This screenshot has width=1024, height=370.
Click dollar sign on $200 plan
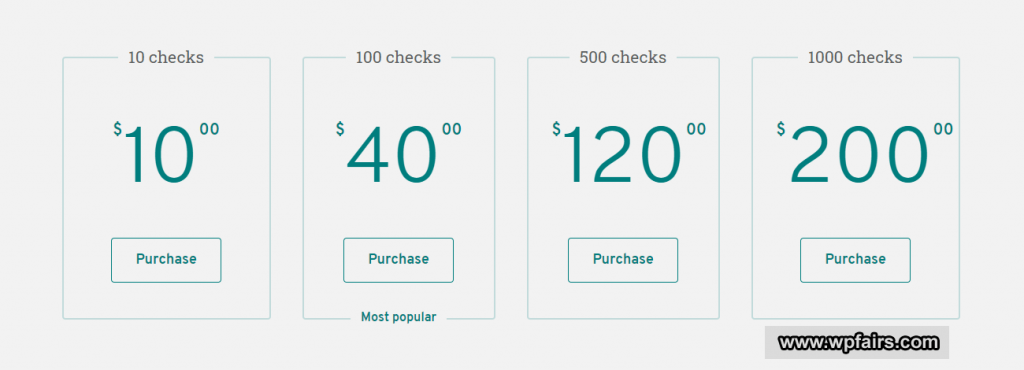coord(781,129)
